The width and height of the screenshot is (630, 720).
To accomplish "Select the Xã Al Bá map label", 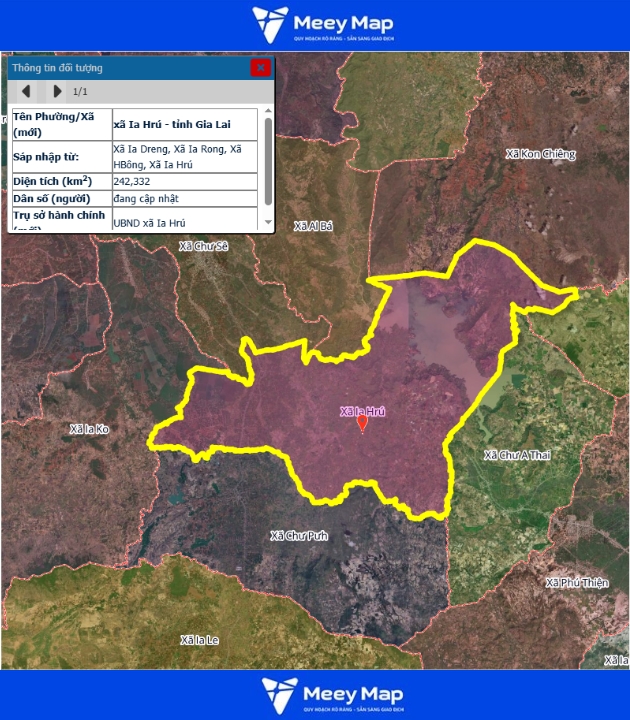I will coord(313,226).
